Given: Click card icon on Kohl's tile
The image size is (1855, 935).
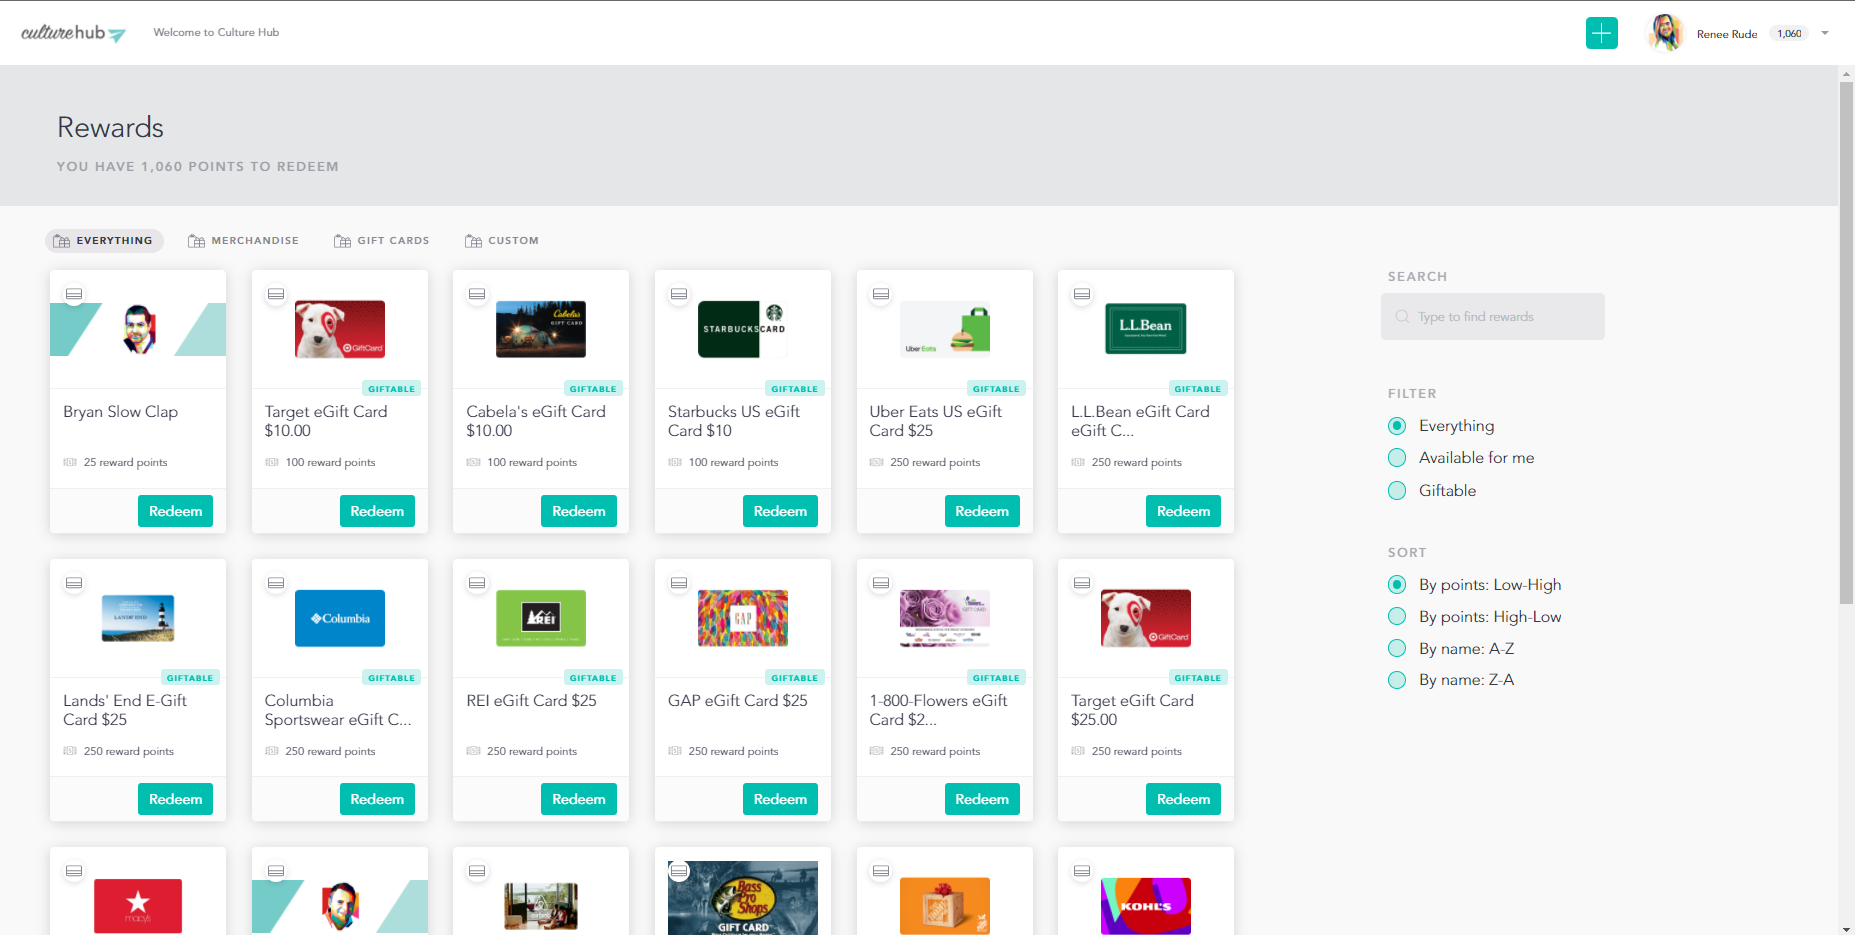Looking at the screenshot, I should pyautogui.click(x=1082, y=871).
